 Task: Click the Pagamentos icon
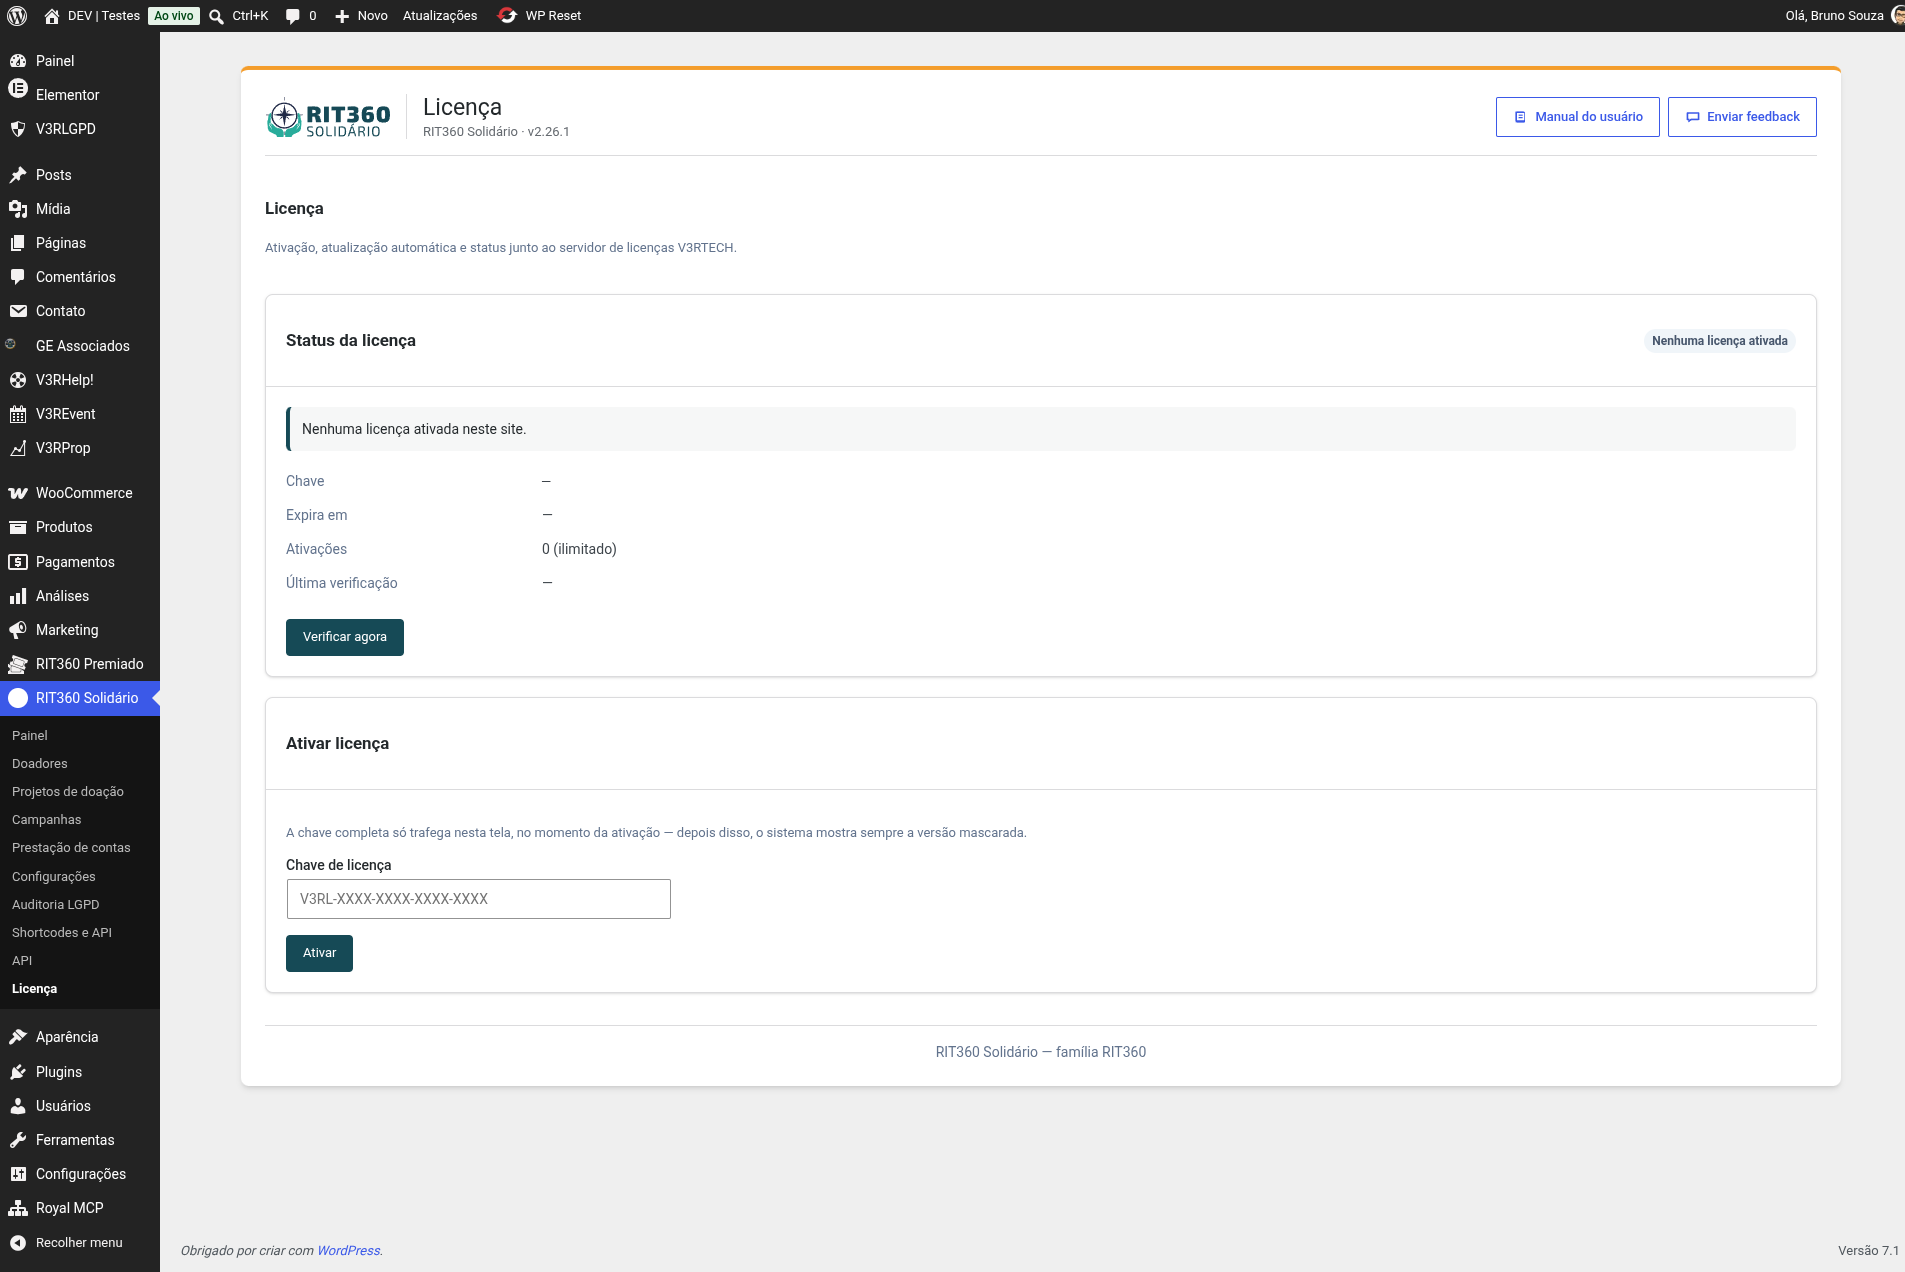[x=18, y=562]
